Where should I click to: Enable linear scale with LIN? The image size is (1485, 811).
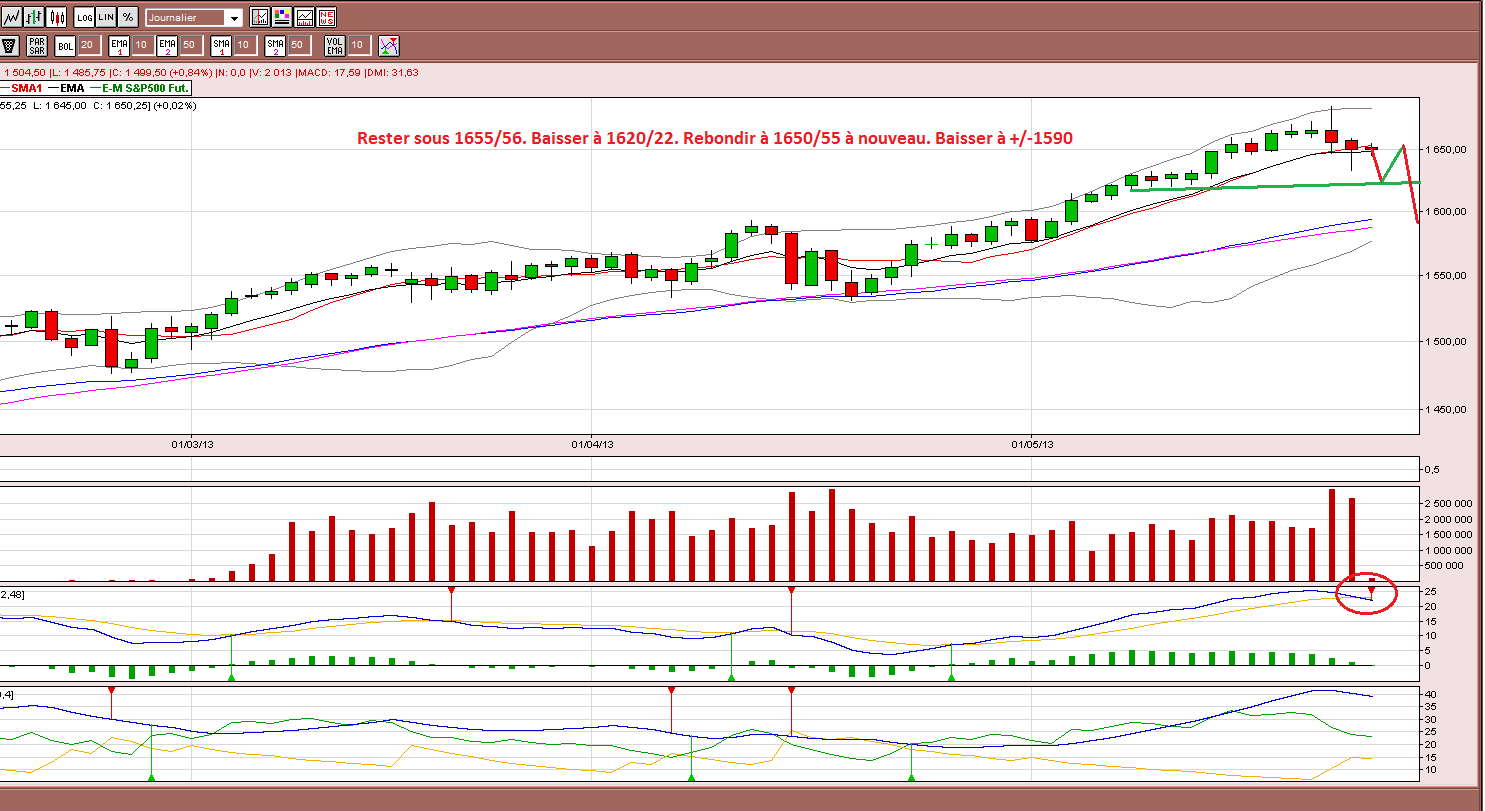[106, 17]
